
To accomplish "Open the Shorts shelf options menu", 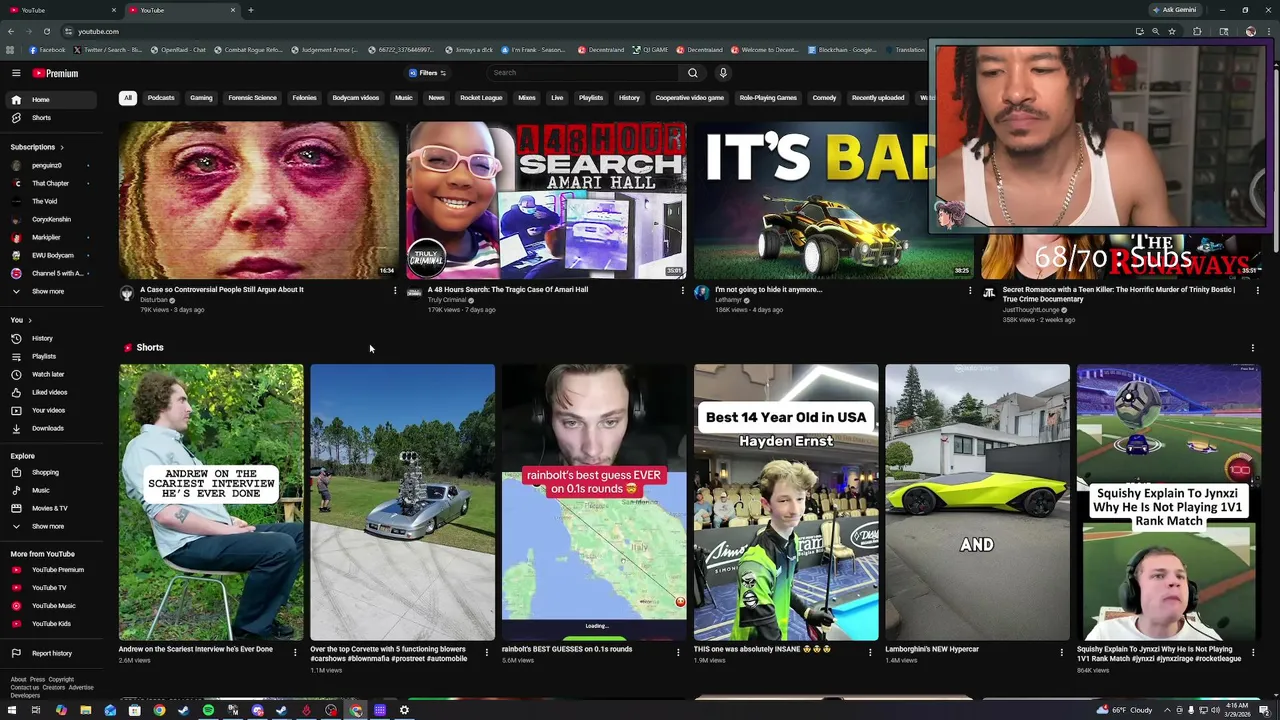I will [1252, 348].
